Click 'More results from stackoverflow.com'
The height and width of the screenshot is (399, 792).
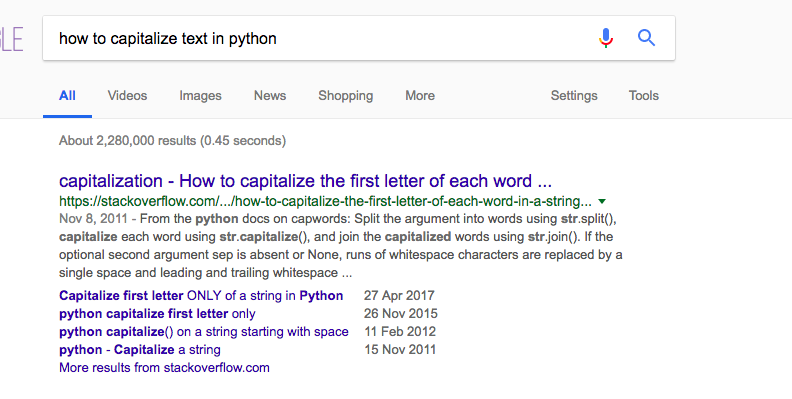[x=164, y=368]
